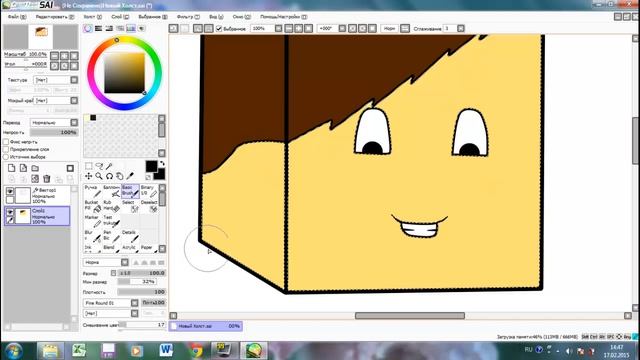Screen dimensions: 640x360
Task: Select the Hand pan tool
Action: click(119, 176)
